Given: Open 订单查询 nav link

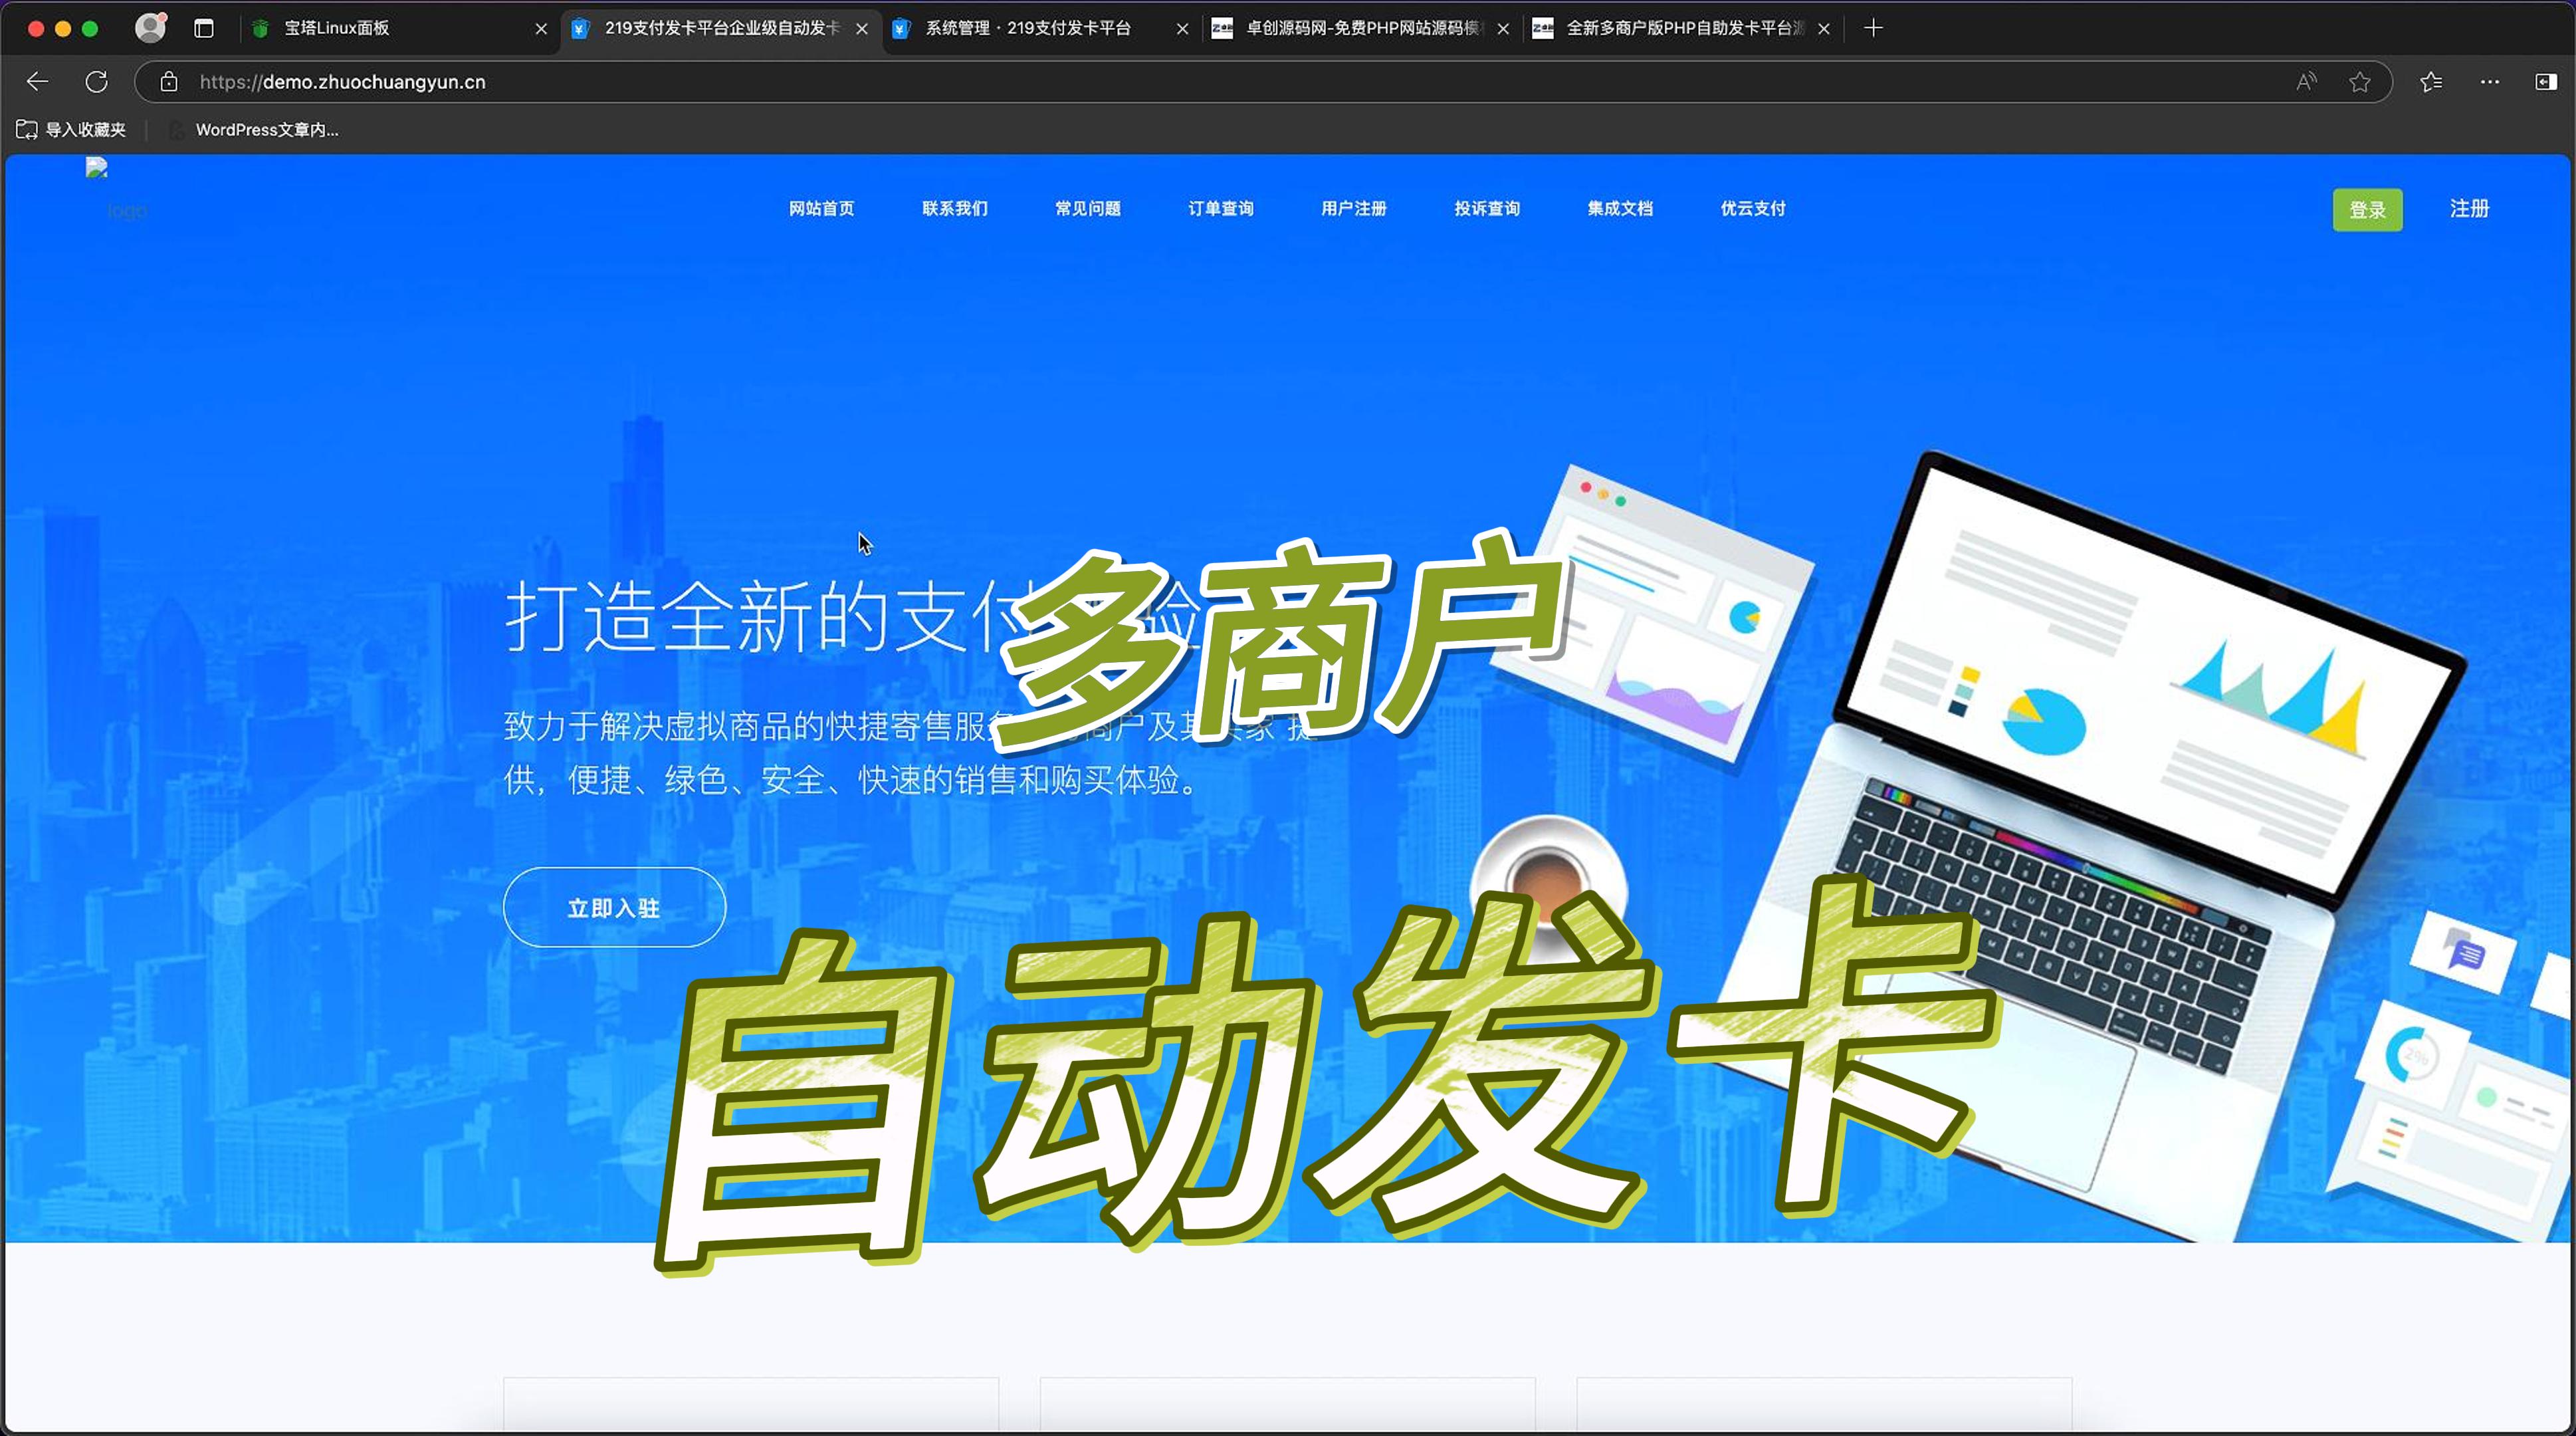Looking at the screenshot, I should [1221, 209].
